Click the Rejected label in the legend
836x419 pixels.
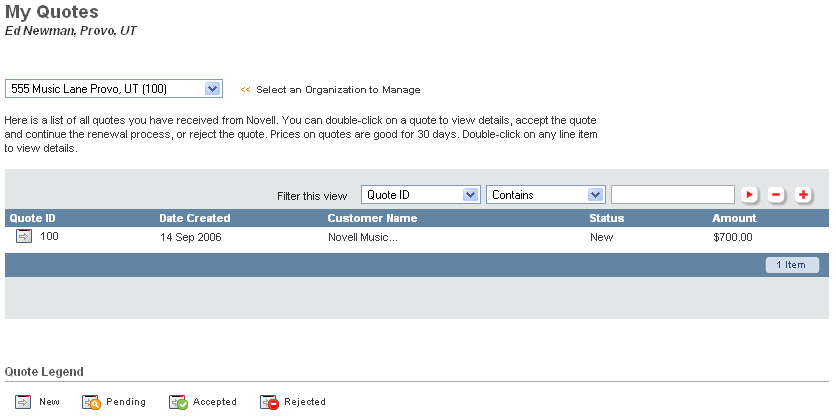[304, 402]
